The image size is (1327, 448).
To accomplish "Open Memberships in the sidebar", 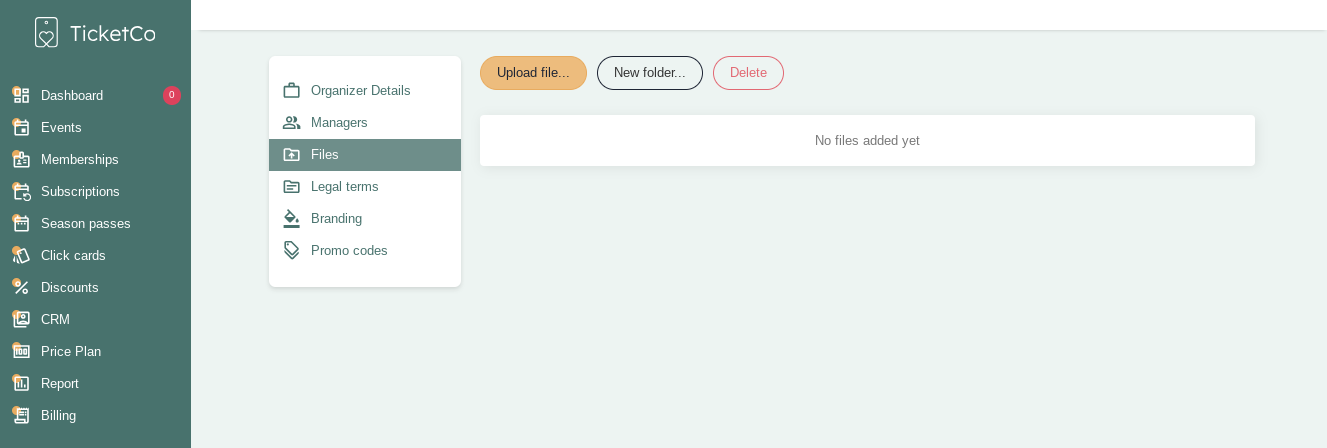I will [95, 159].
